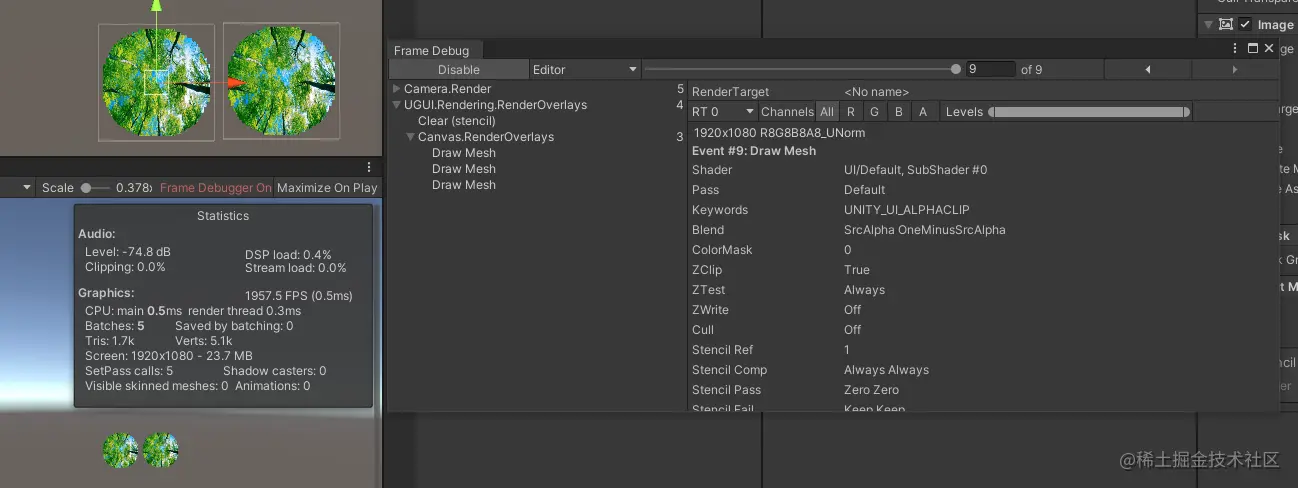
Task: Adjust the frame event slider handle
Action: [x=956, y=69]
